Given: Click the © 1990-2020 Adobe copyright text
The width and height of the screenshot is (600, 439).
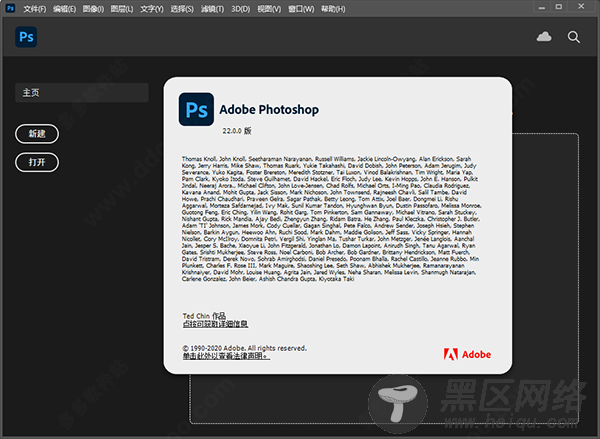Looking at the screenshot, I should coord(245,348).
